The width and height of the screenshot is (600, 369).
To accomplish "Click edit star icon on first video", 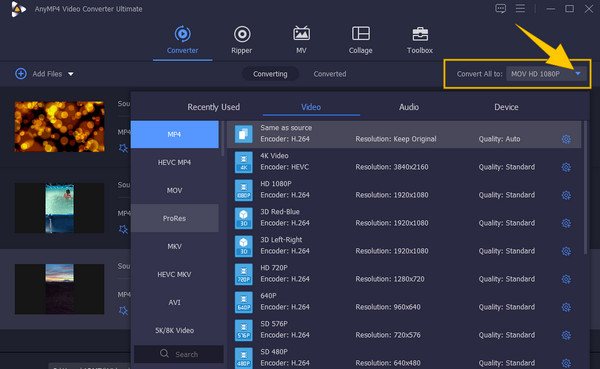I will pos(123,148).
